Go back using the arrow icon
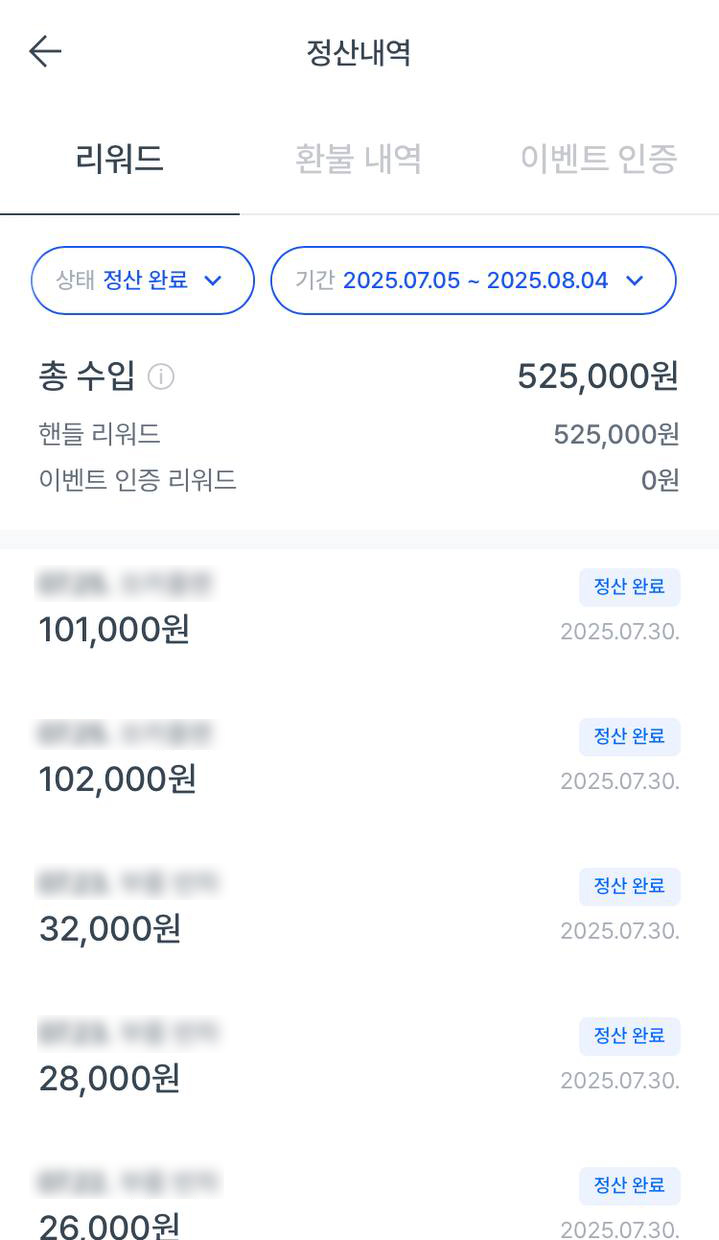 pyautogui.click(x=45, y=52)
